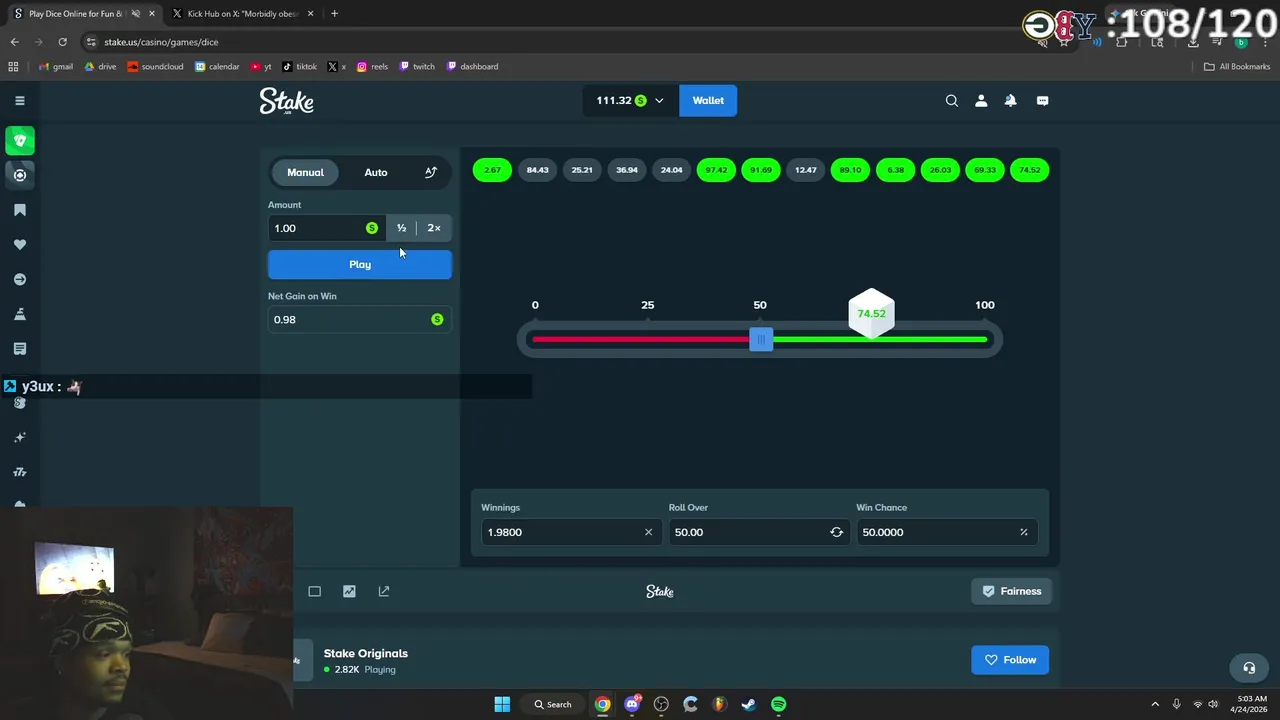Open the casino cards icon in sidebar
1280x720 pixels.
[19, 141]
